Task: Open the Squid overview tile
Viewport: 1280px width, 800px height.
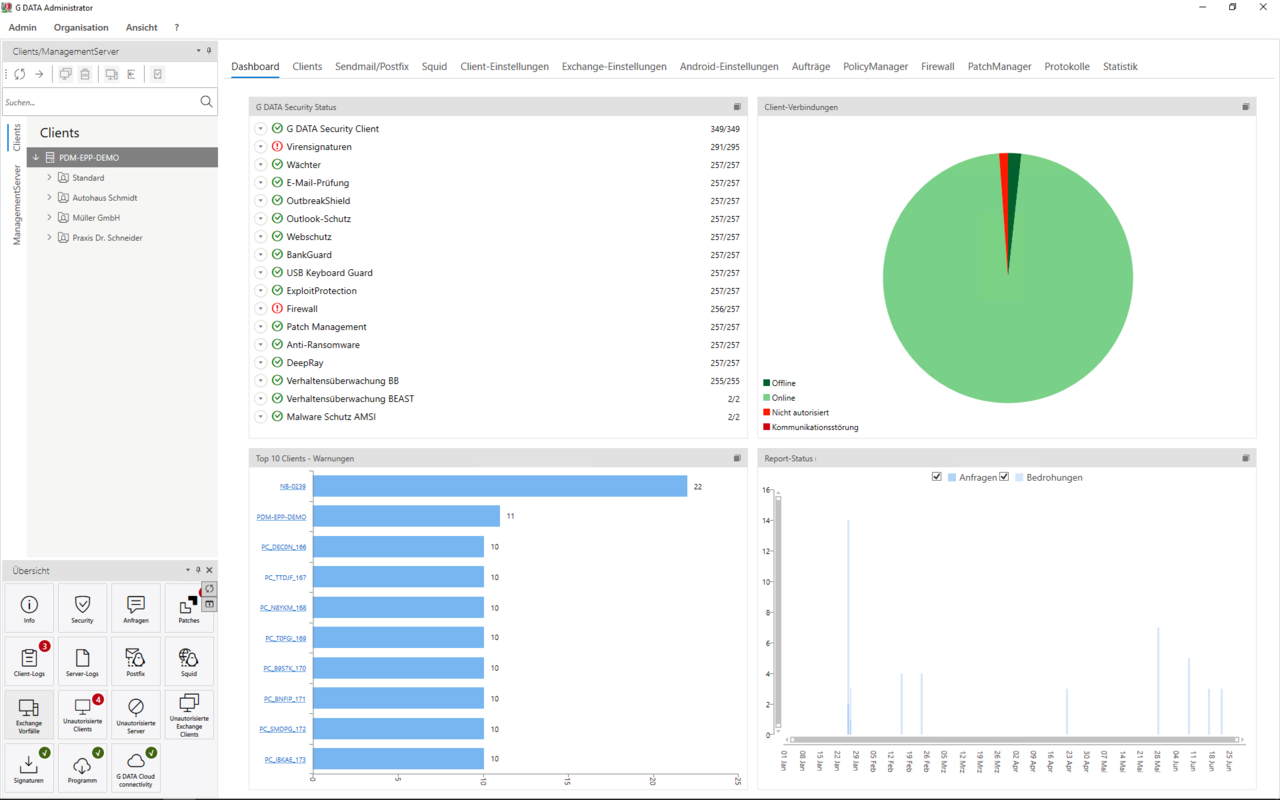Action: [x=189, y=661]
